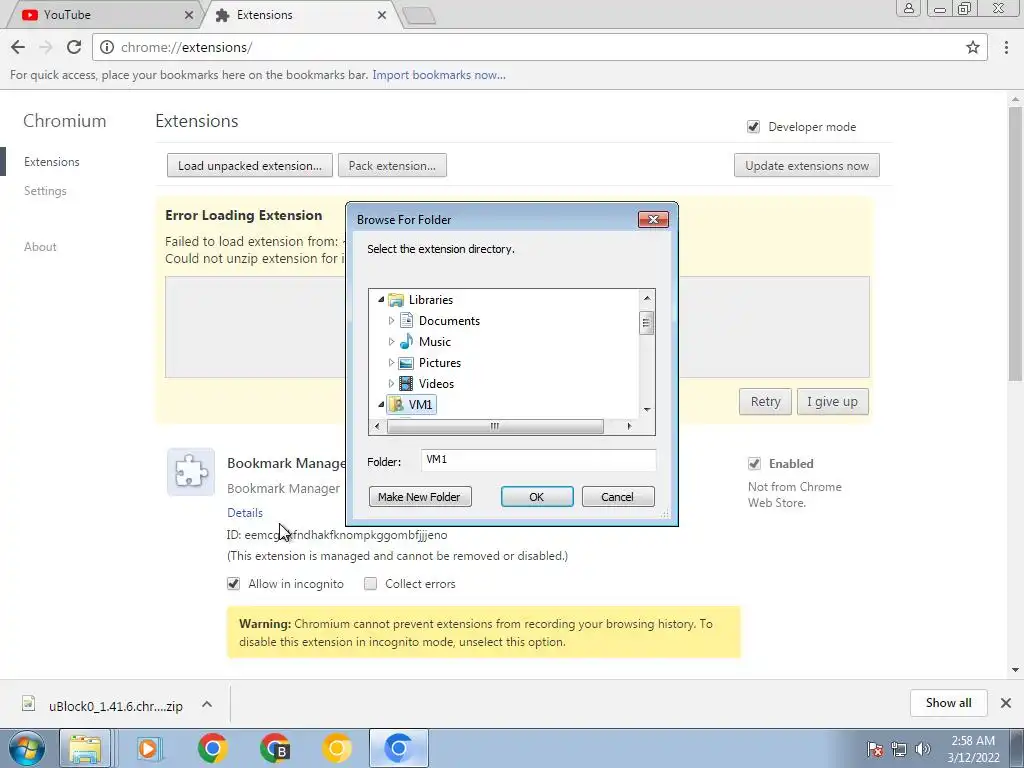
Task: Click the user profile icon in title bar
Action: coord(908,8)
